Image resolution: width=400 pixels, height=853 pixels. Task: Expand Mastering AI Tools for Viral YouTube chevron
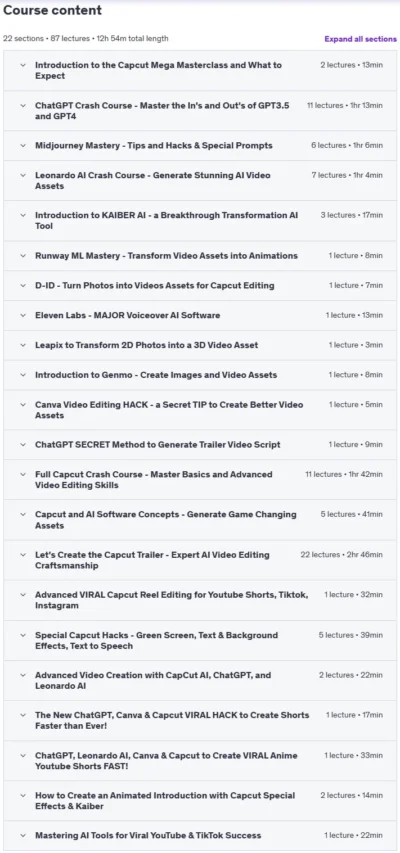(x=23, y=836)
